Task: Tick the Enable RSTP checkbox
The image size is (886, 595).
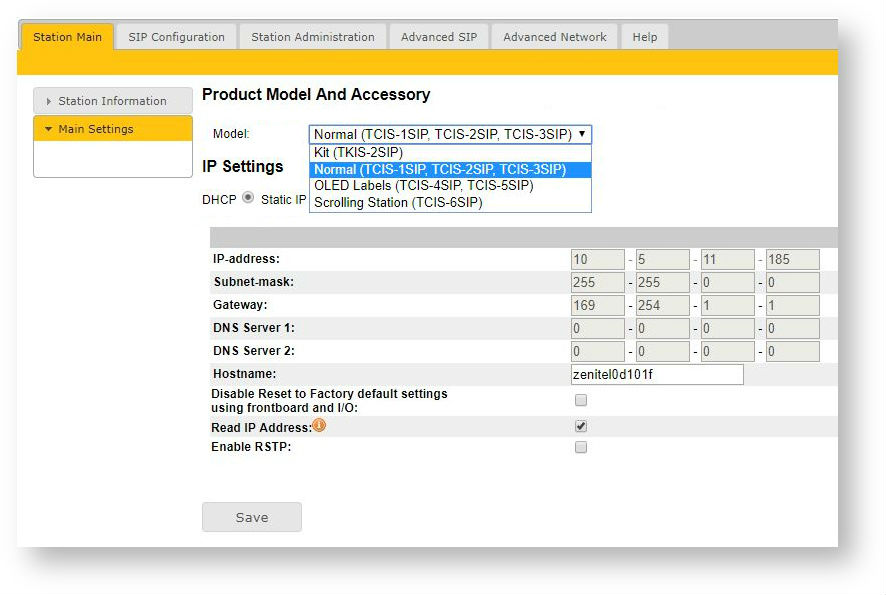Action: tap(581, 447)
